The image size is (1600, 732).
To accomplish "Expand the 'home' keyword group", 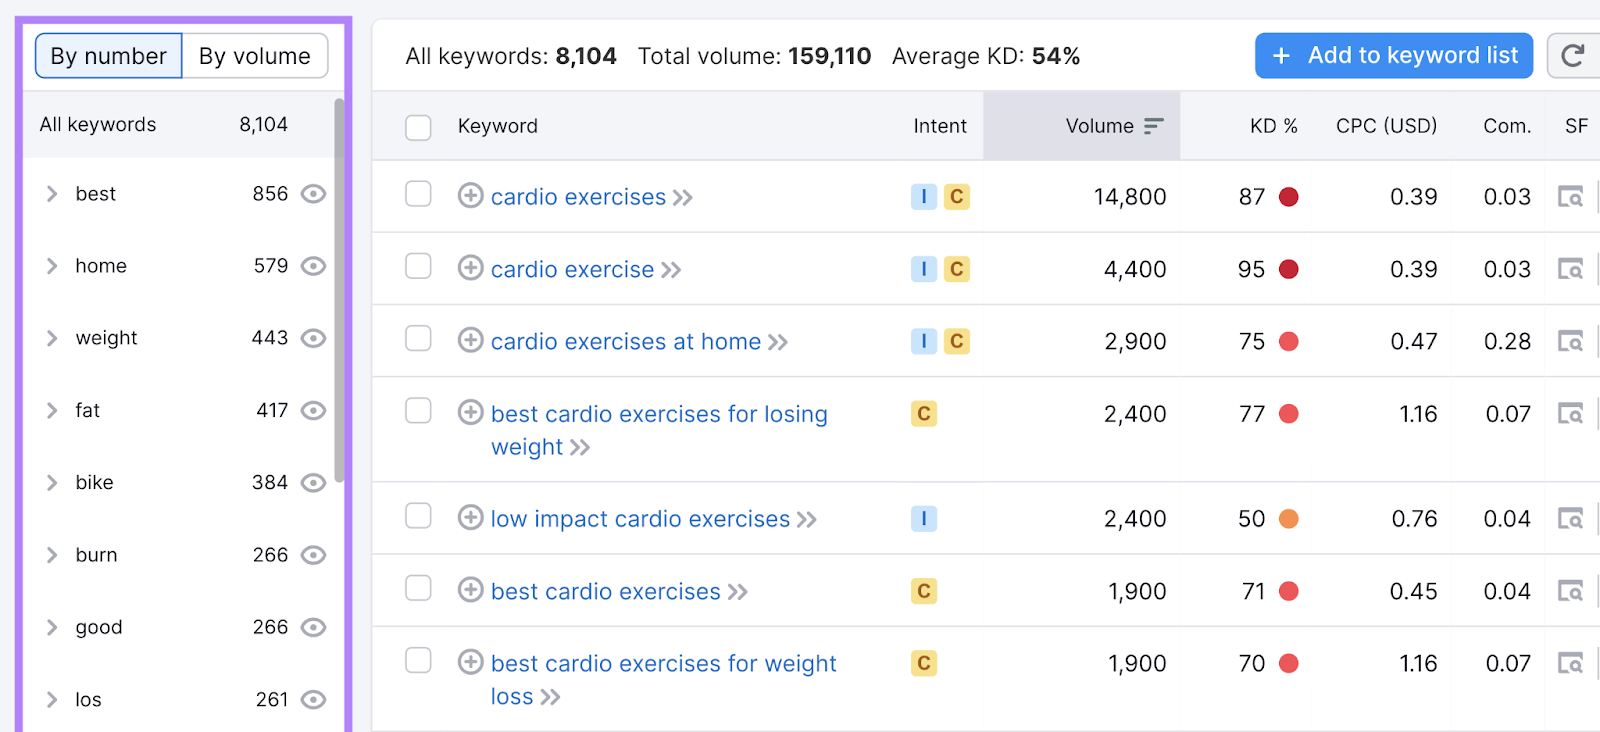I will click(52, 266).
